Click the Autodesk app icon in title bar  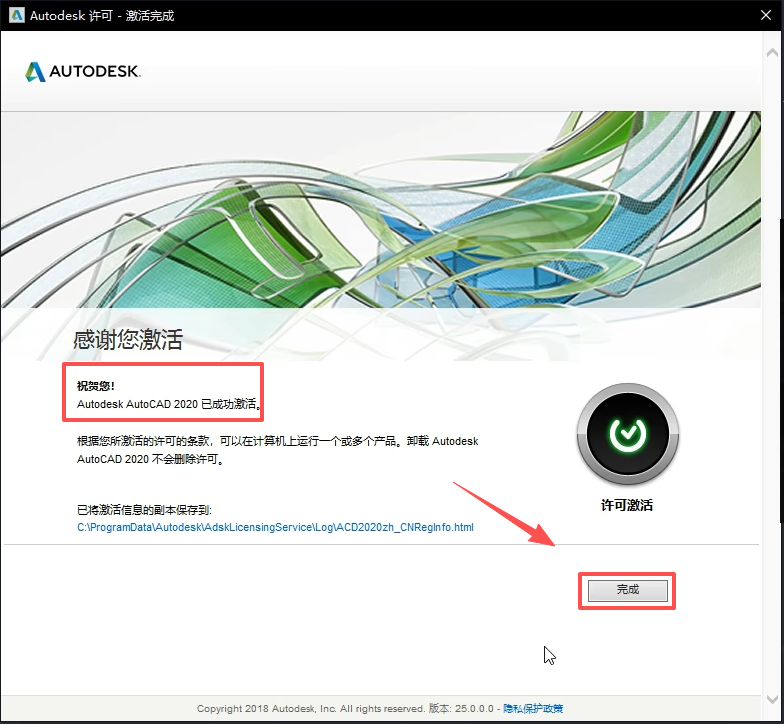pyautogui.click(x=16, y=15)
